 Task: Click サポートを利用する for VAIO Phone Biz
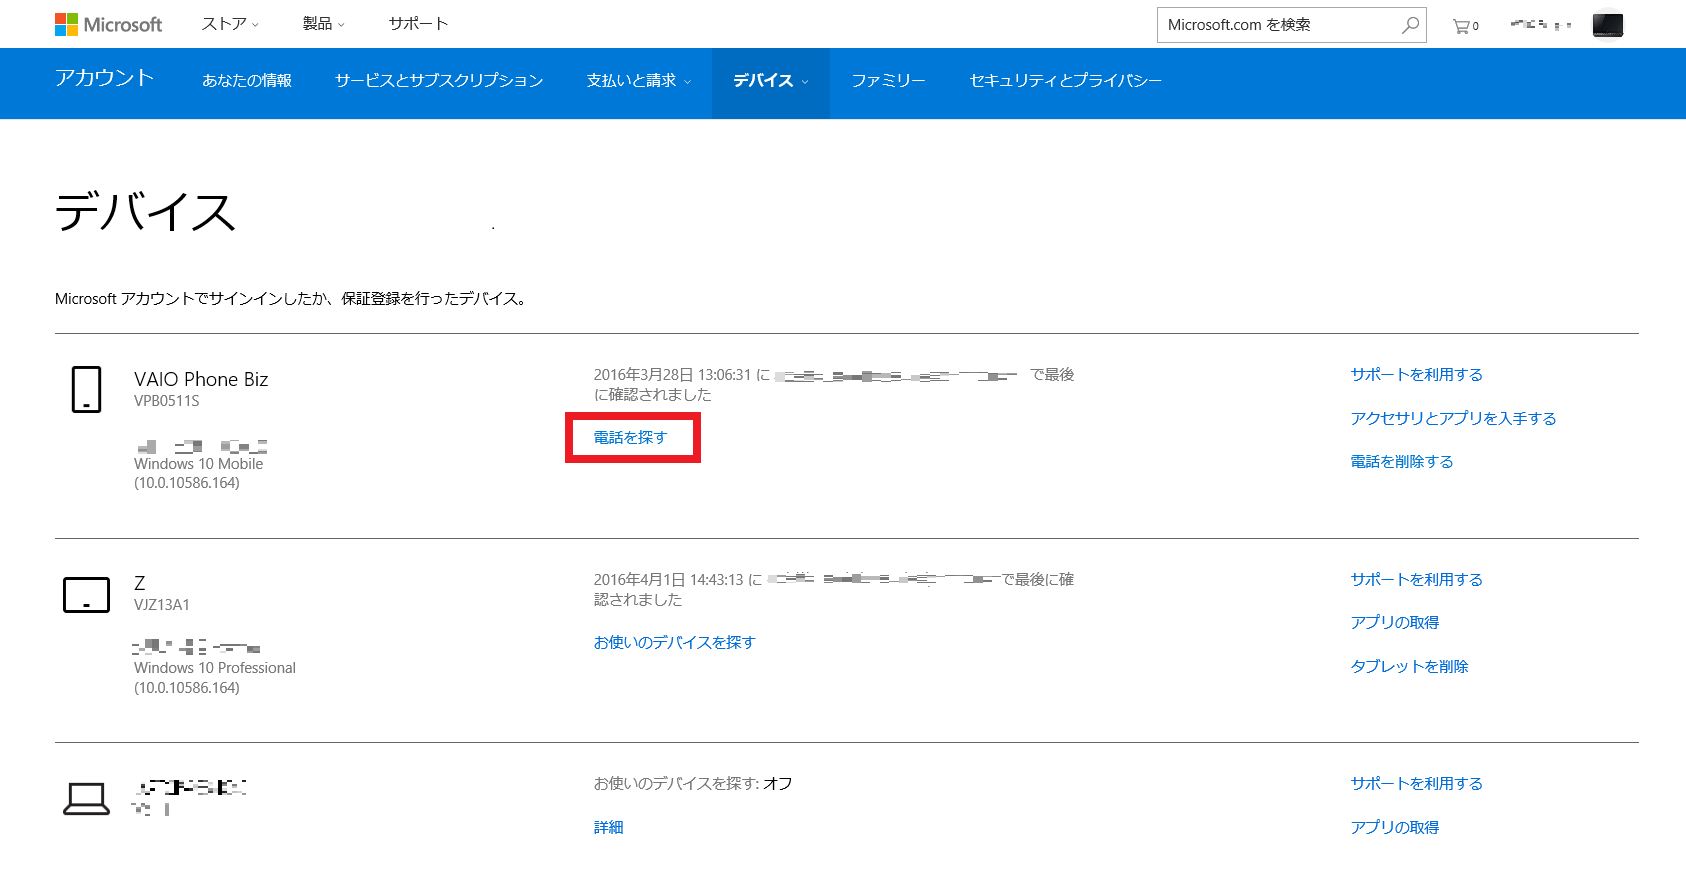coord(1416,375)
